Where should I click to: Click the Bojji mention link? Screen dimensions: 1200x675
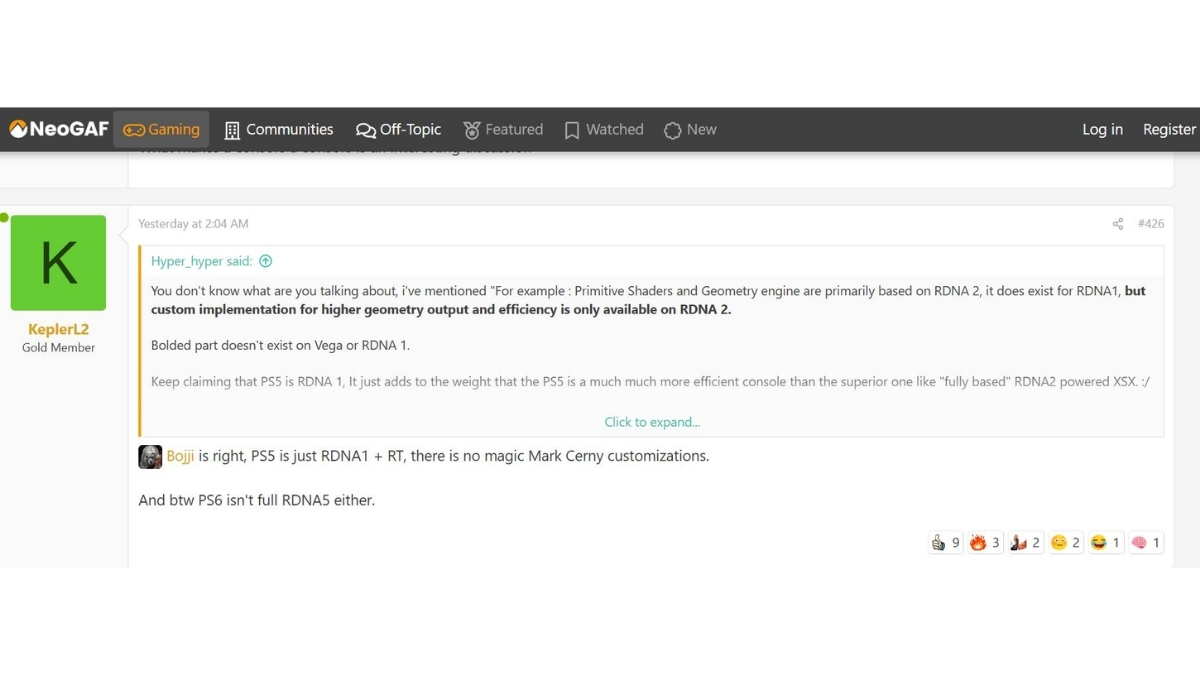[180, 456]
